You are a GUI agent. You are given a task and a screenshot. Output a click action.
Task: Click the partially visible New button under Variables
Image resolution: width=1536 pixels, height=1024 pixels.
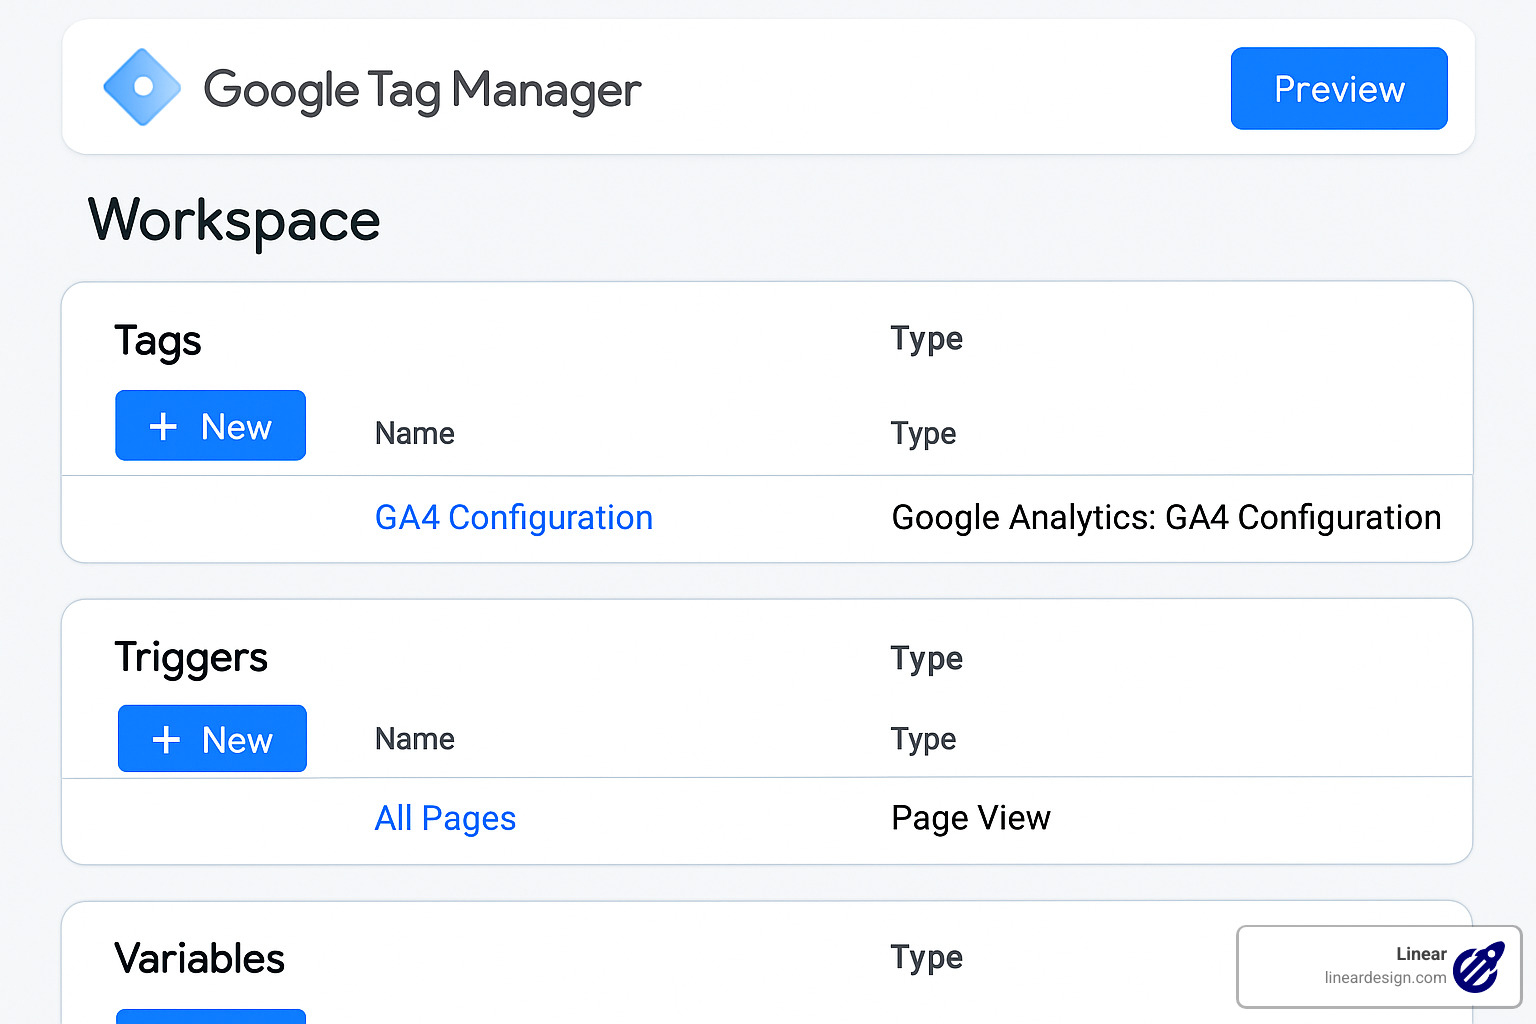[210, 1018]
